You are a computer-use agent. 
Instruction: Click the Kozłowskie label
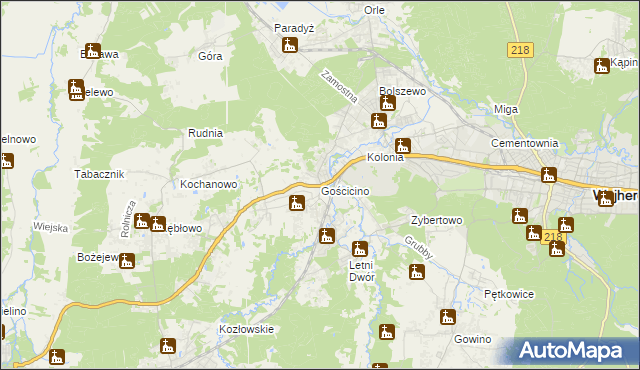click(x=247, y=329)
